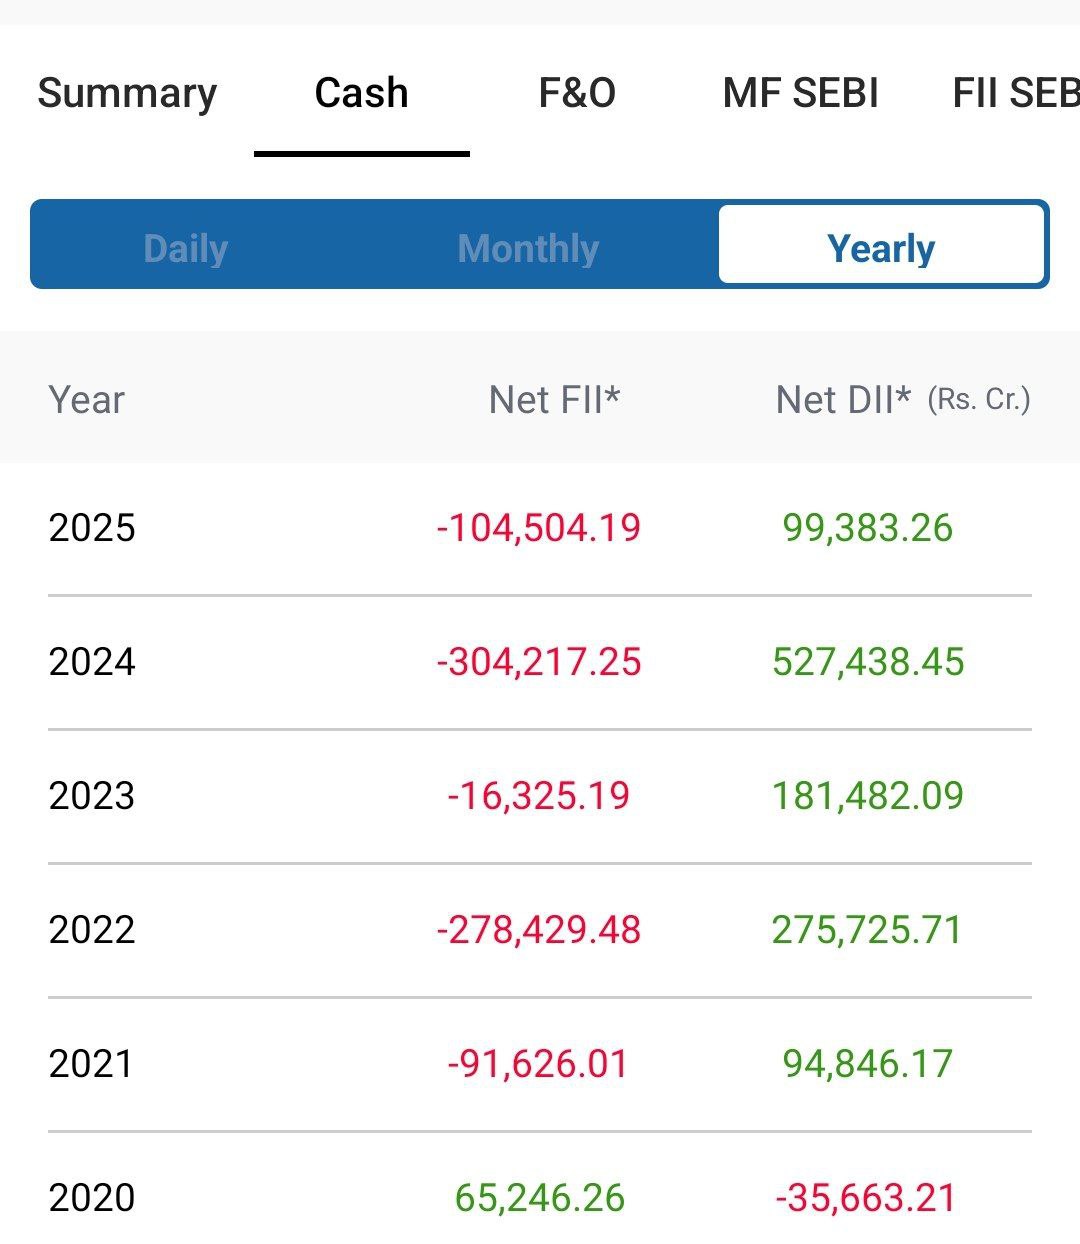Select the Yearly view toggle
Screen dimensions: 1080x1244
tap(881, 248)
